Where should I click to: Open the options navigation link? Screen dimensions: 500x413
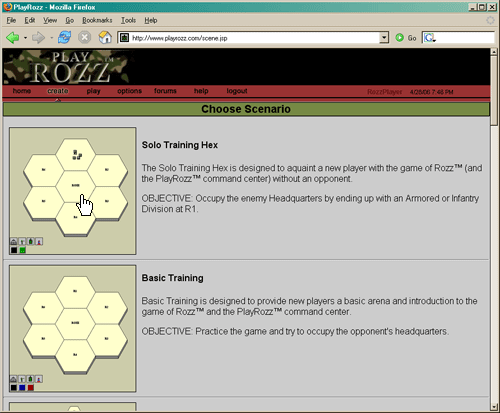(x=129, y=91)
